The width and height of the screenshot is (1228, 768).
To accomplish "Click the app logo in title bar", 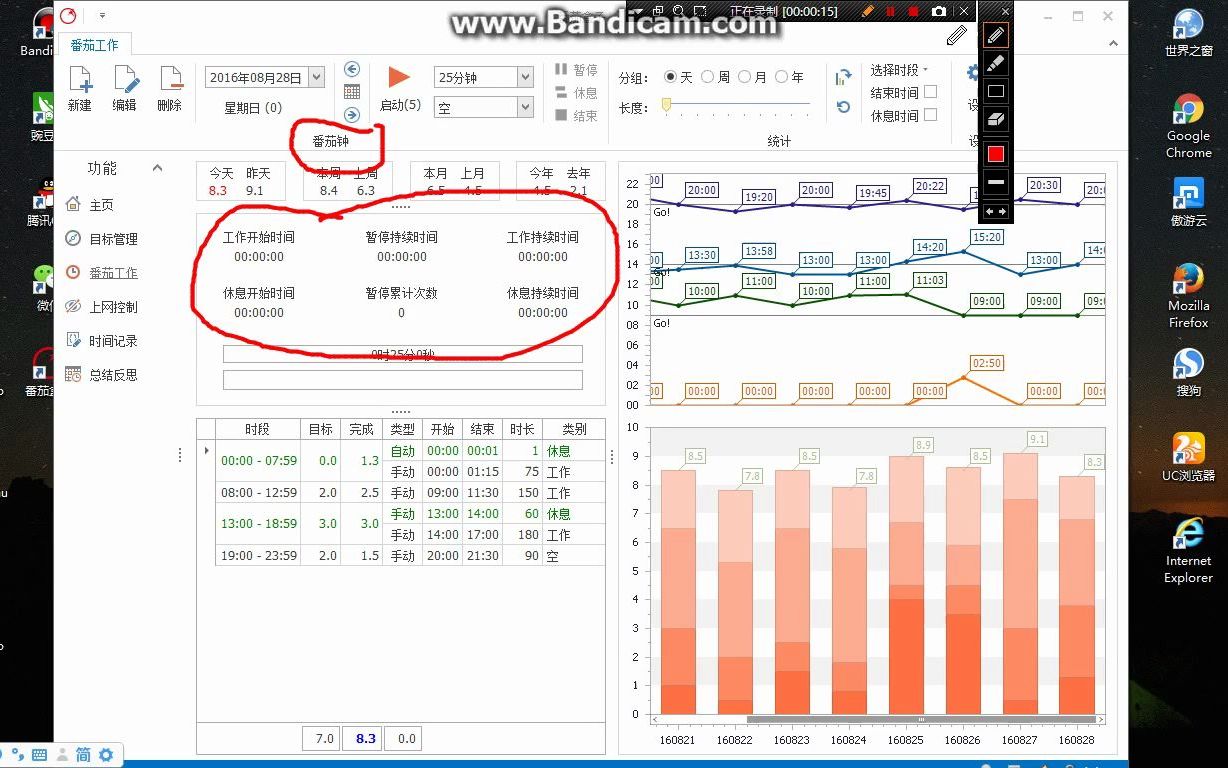I will tap(69, 15).
